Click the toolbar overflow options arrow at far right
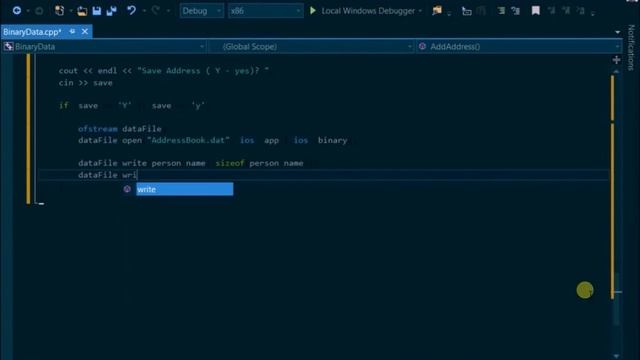This screenshot has width=640, height=360. [x=593, y=13]
